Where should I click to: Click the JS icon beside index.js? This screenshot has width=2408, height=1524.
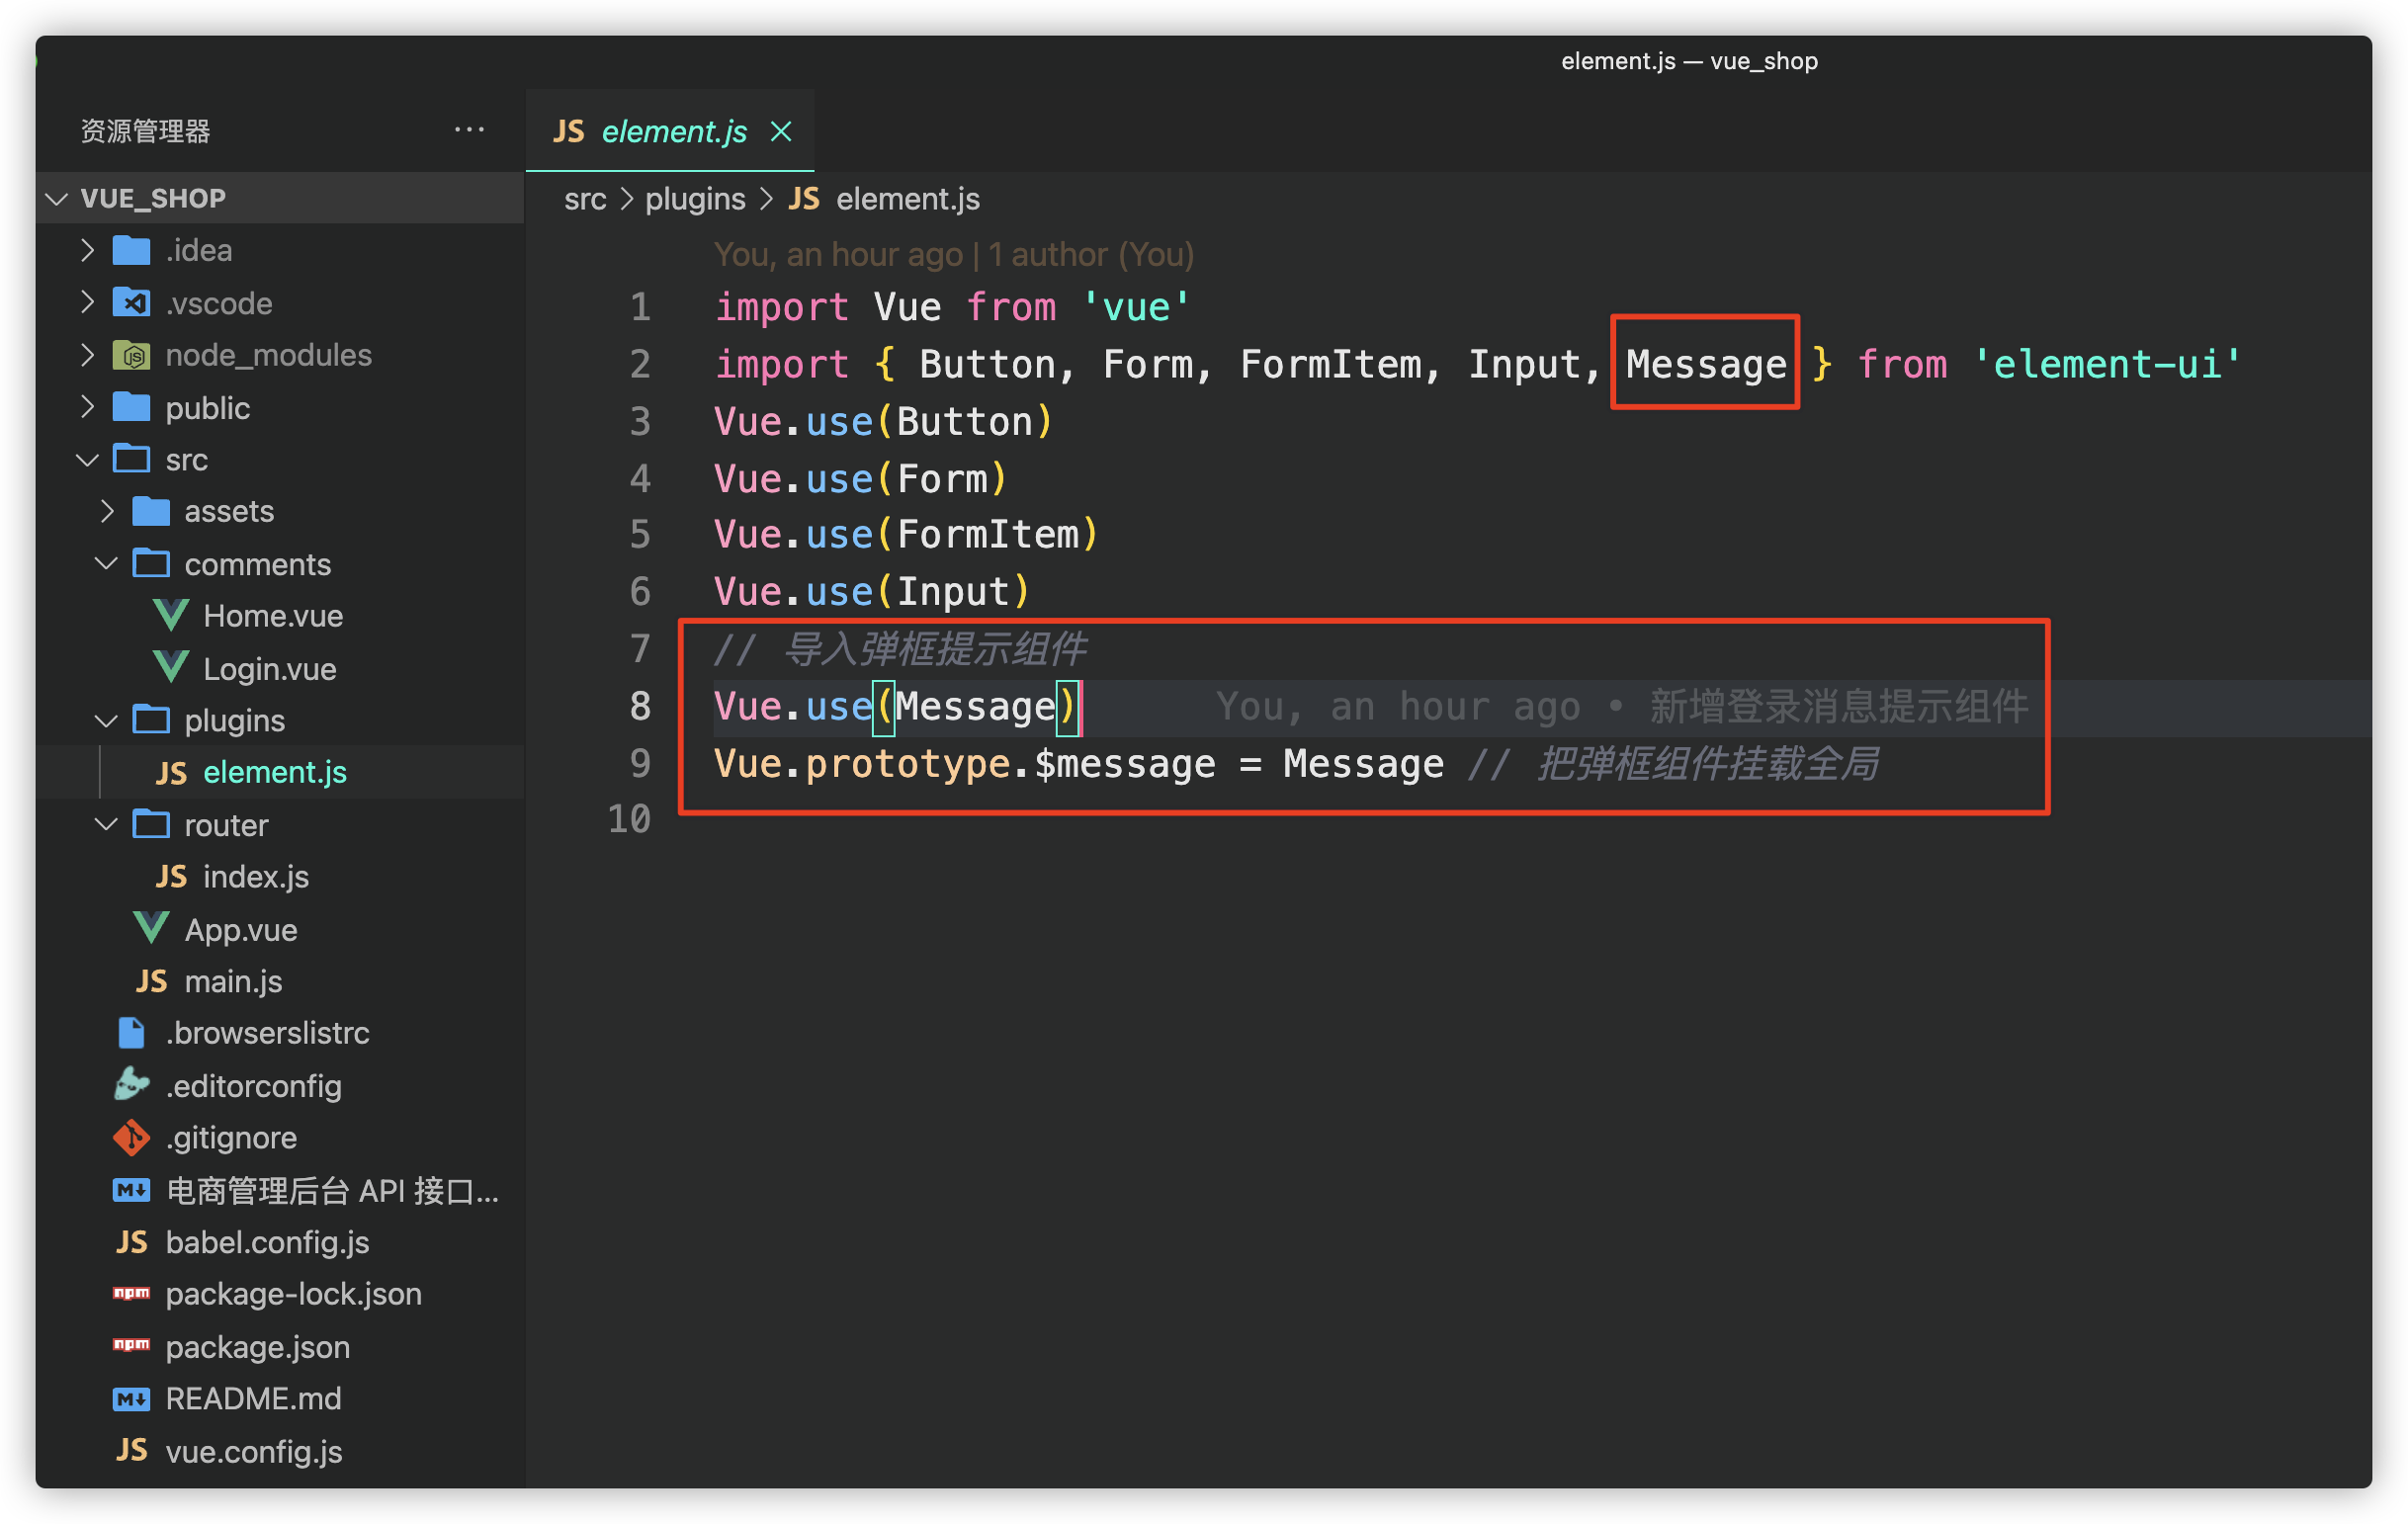[171, 876]
